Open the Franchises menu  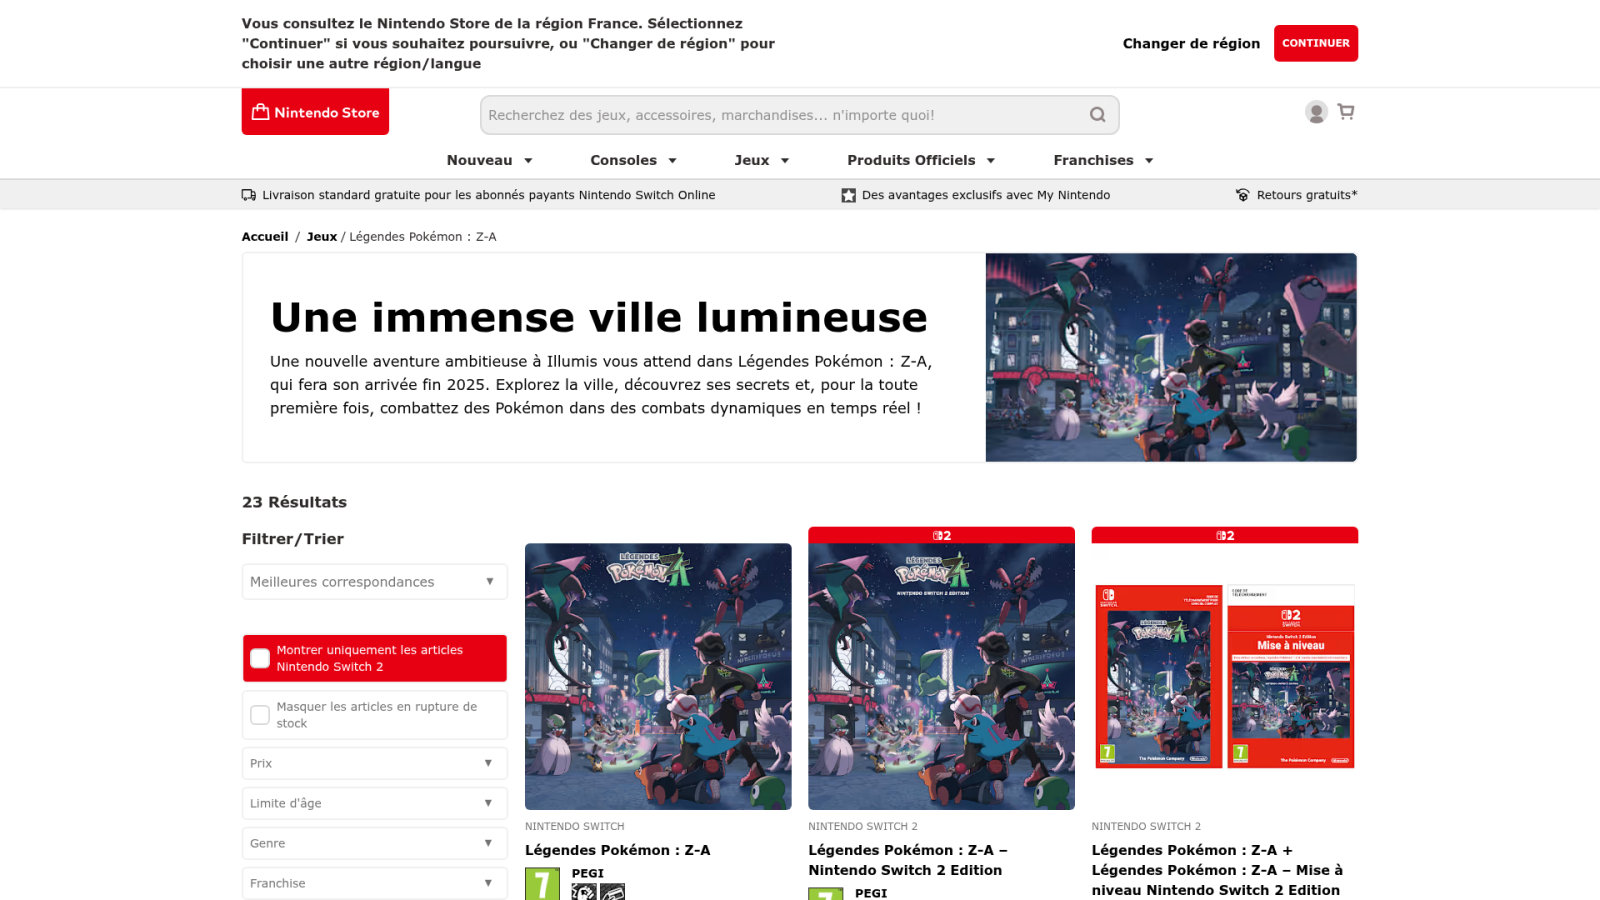(1104, 160)
